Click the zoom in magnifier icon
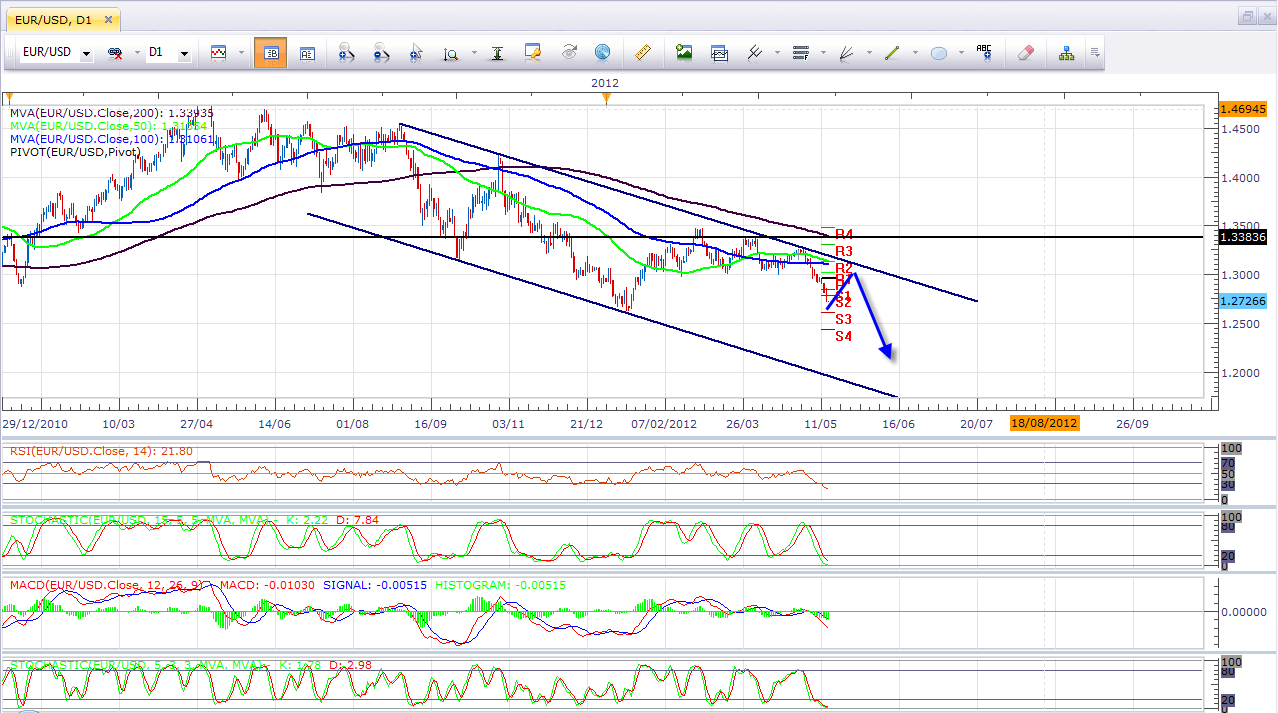The width and height of the screenshot is (1278, 713). 345,53
